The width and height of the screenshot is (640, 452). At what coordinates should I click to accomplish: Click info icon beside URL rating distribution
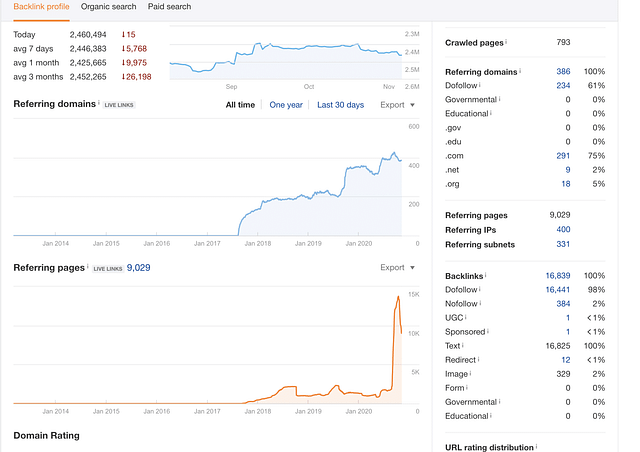[536, 447]
